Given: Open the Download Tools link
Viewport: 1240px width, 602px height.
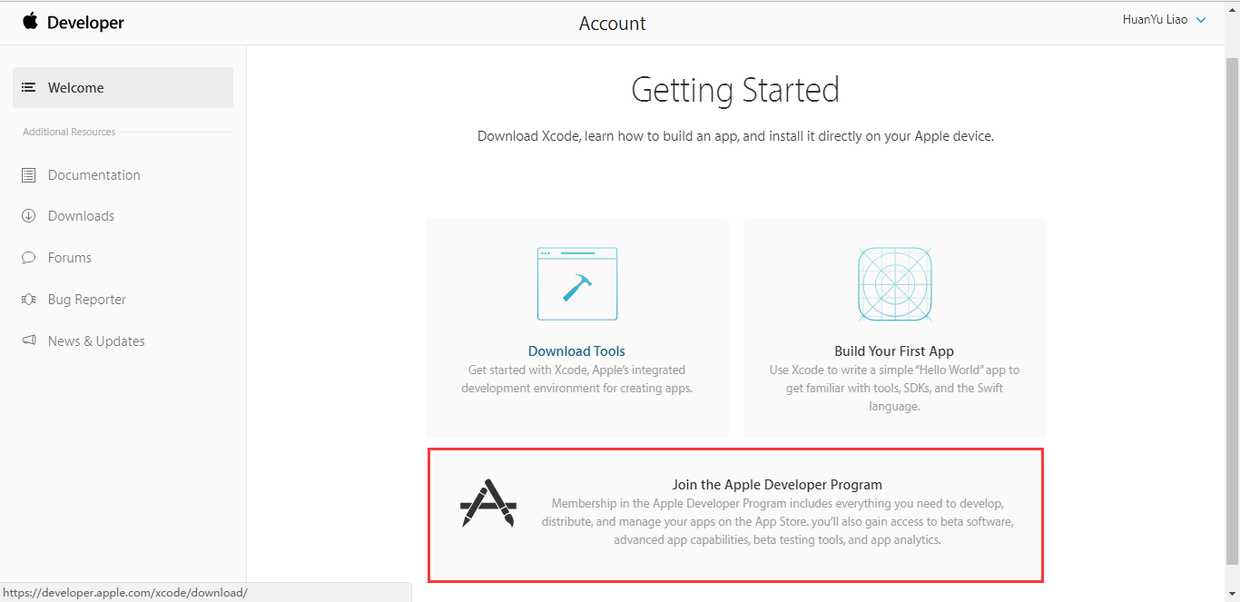Looking at the screenshot, I should [x=577, y=351].
